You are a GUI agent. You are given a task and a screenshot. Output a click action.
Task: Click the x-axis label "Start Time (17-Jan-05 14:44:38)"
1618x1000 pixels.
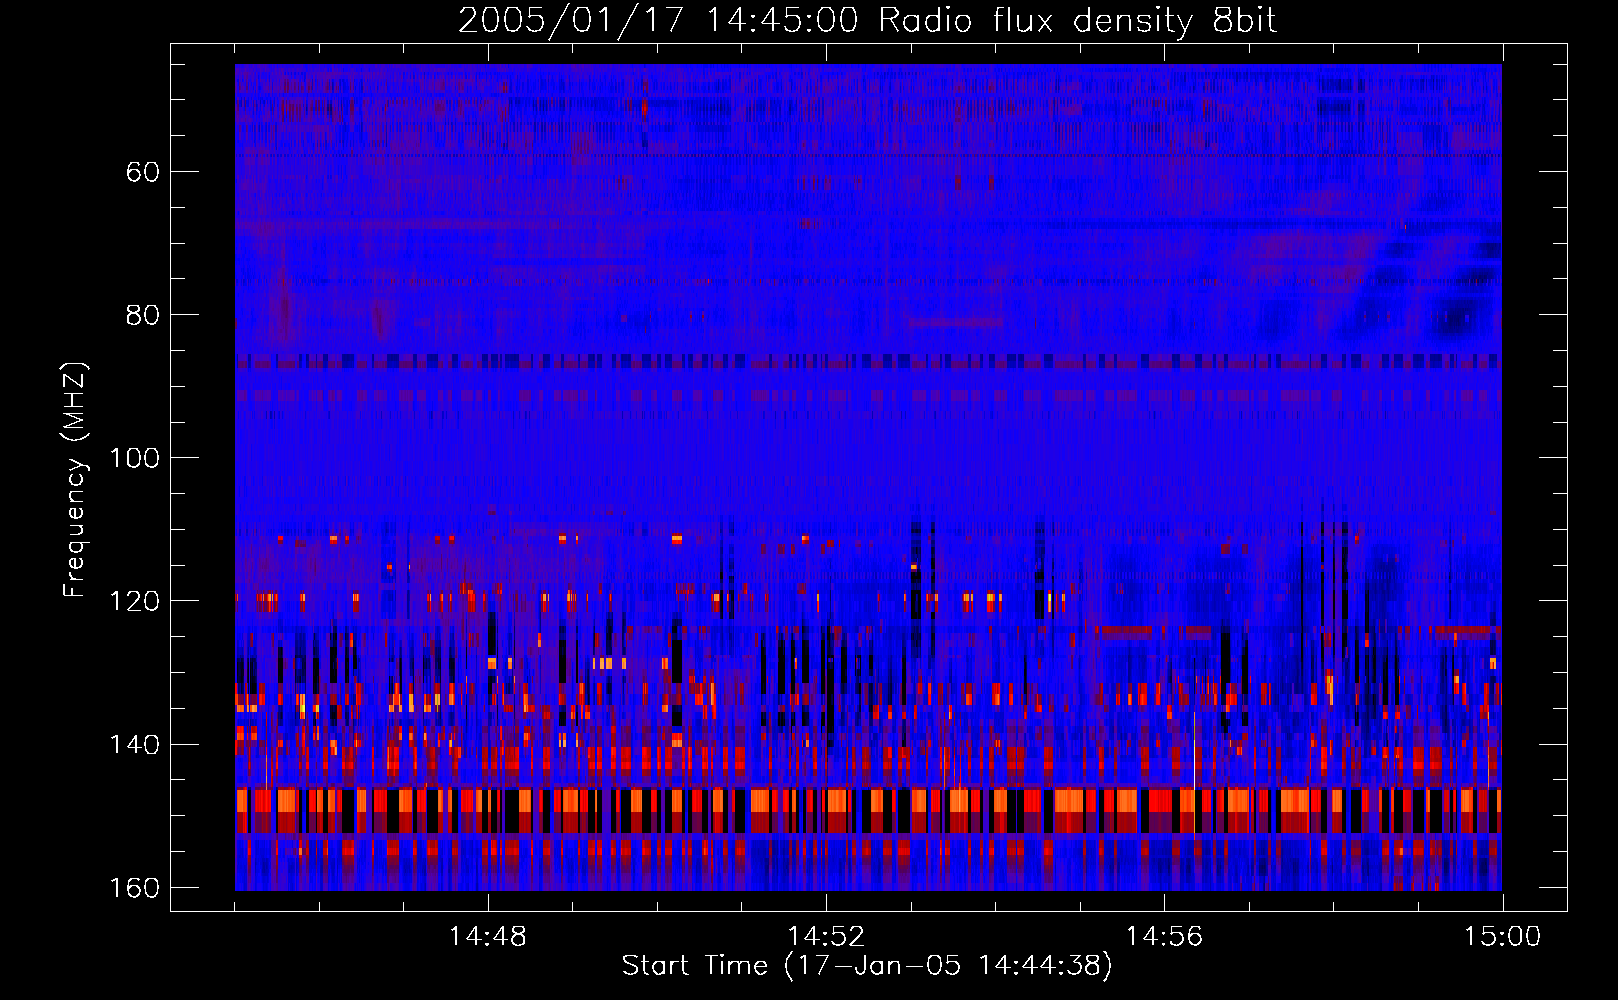click(867, 966)
